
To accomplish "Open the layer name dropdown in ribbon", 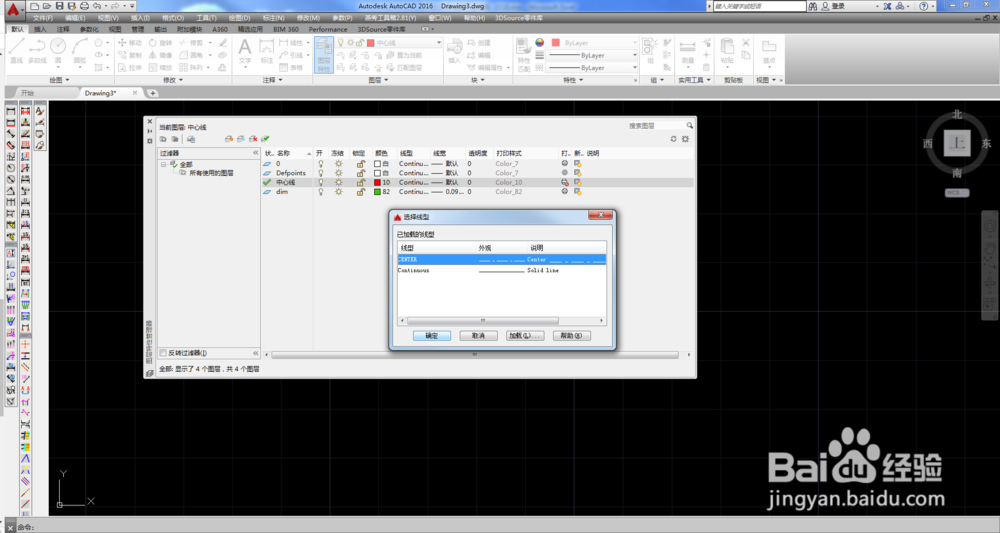I will coord(439,43).
